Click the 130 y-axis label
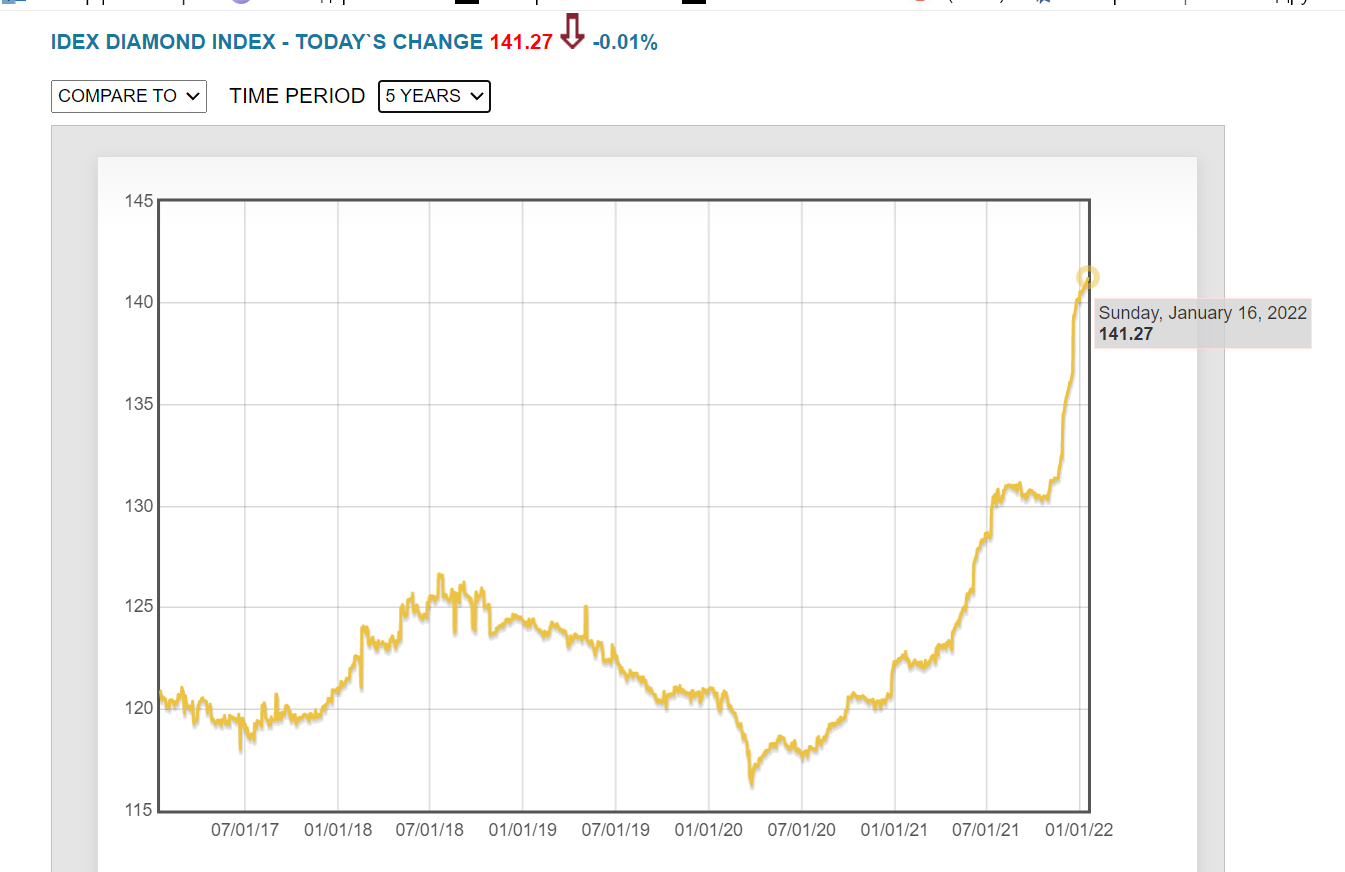 [x=140, y=506]
